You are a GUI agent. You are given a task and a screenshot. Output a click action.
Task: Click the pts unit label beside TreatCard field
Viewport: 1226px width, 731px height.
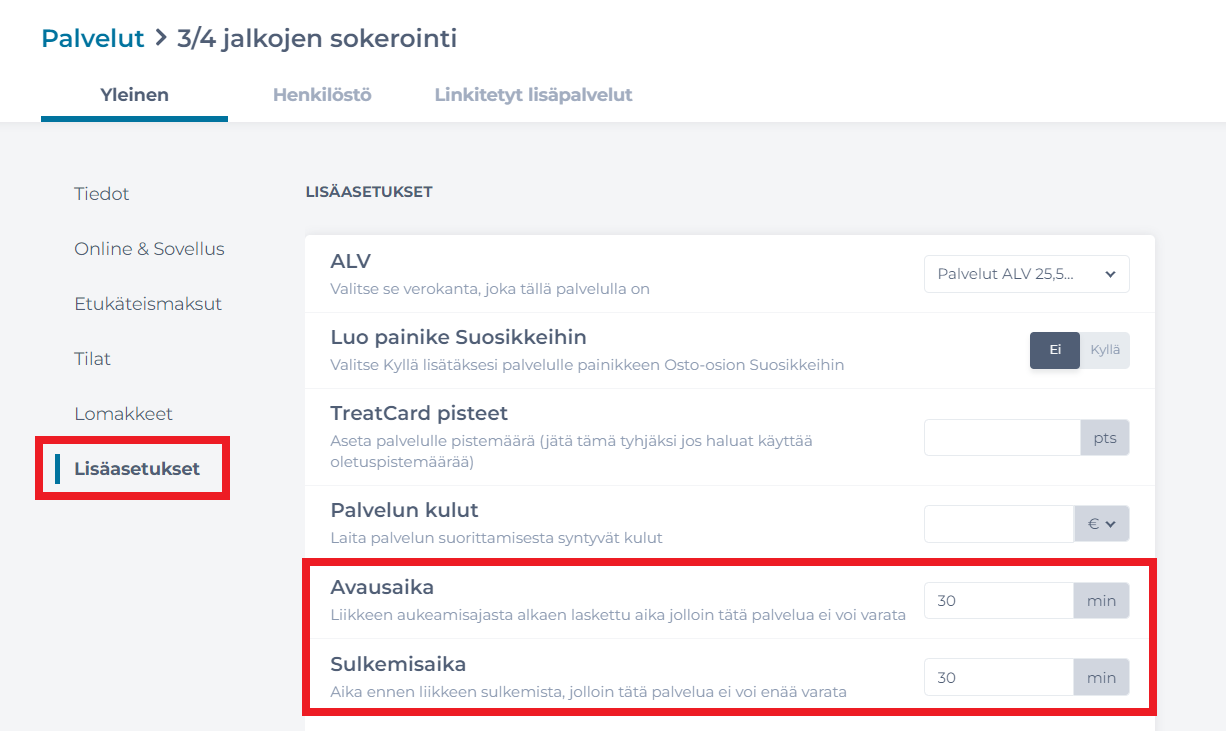point(1104,437)
